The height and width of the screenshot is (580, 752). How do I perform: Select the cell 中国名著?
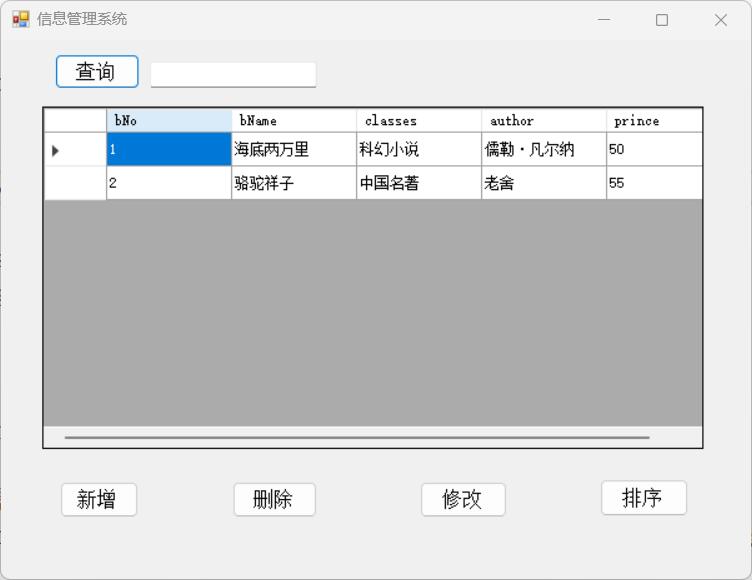pos(419,183)
